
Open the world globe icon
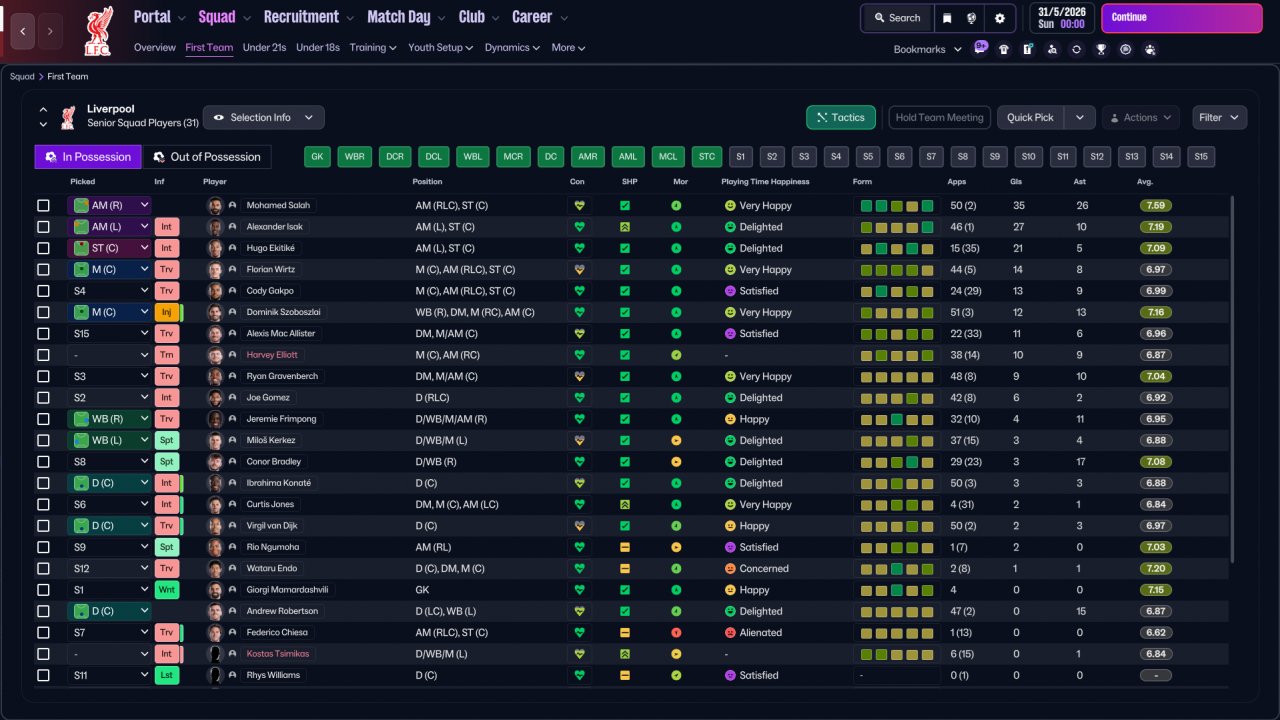pyautogui.click(x=972, y=18)
